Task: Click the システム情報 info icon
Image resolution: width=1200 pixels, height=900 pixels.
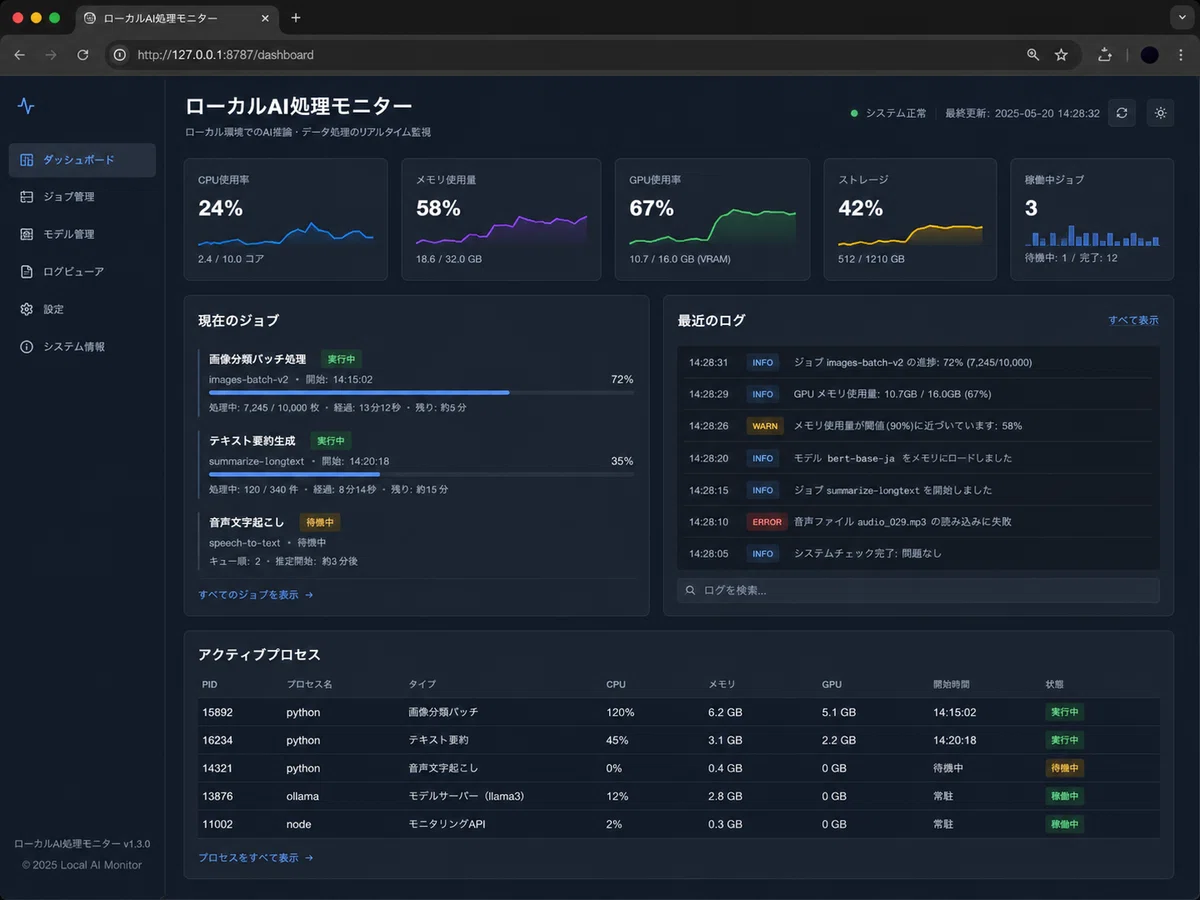Action: (x=27, y=346)
